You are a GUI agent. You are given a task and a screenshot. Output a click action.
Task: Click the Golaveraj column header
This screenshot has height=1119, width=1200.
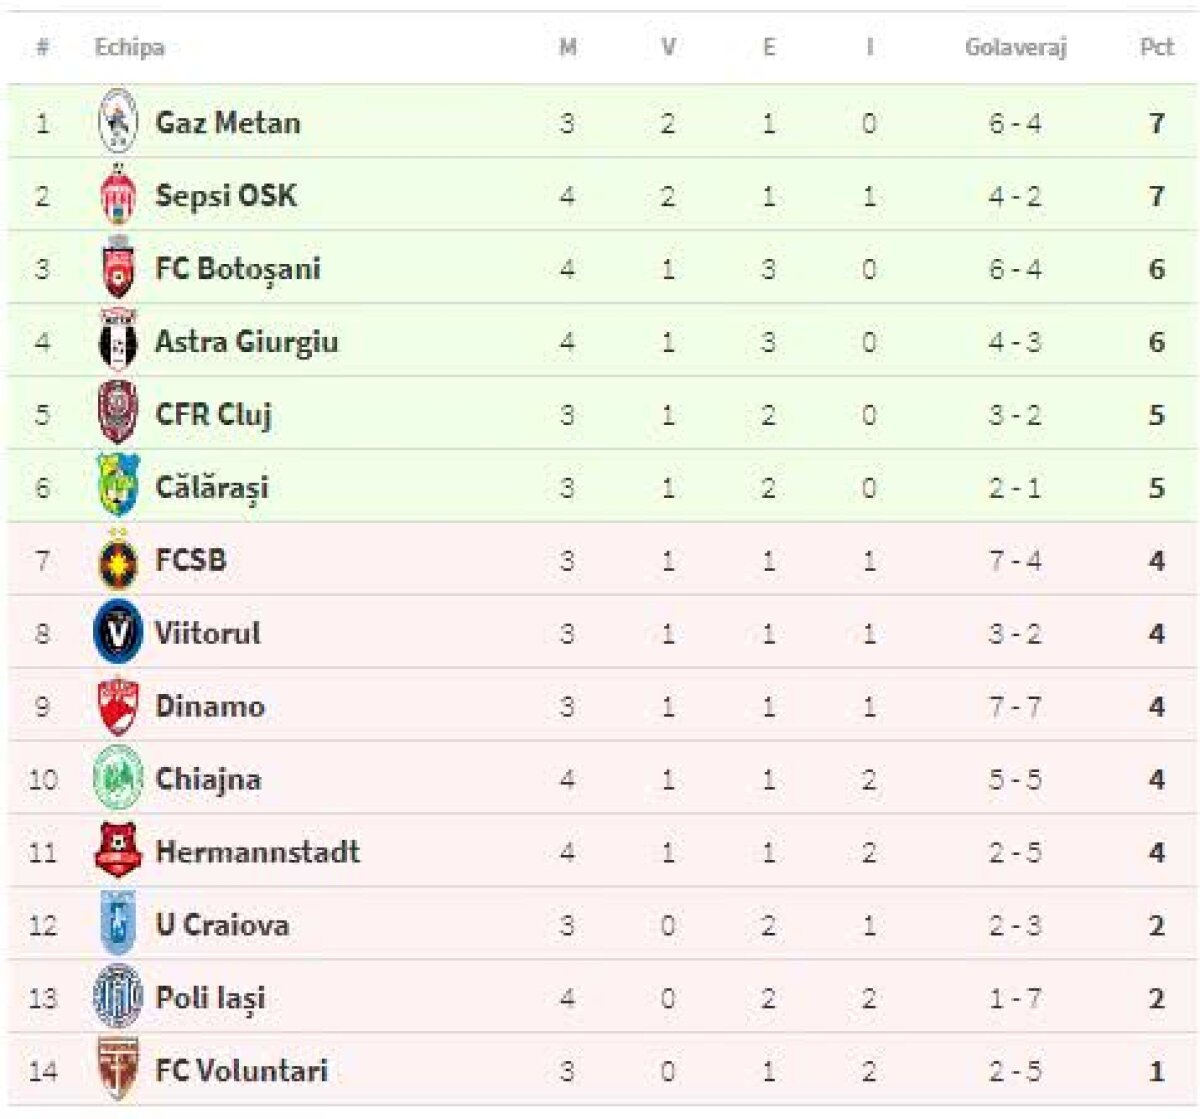1015,47
